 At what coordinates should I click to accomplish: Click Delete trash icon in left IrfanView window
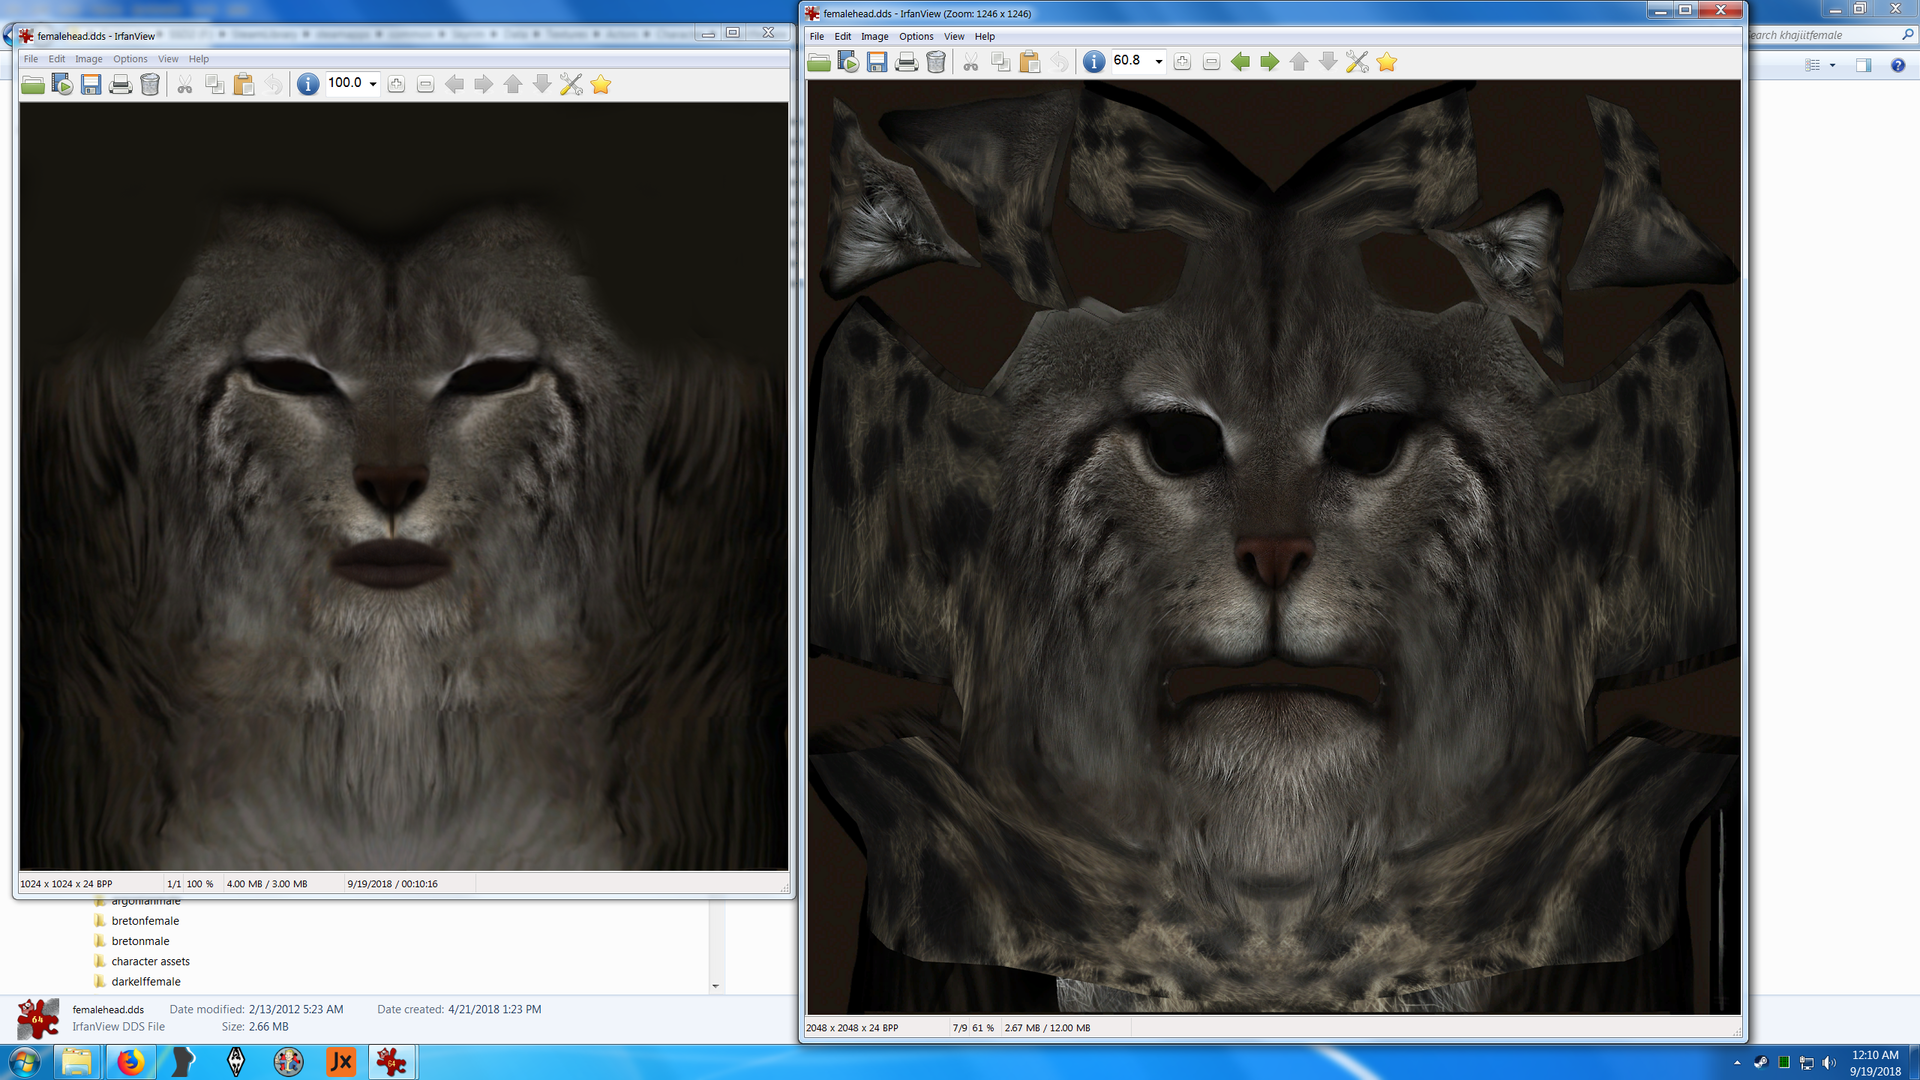click(x=150, y=85)
